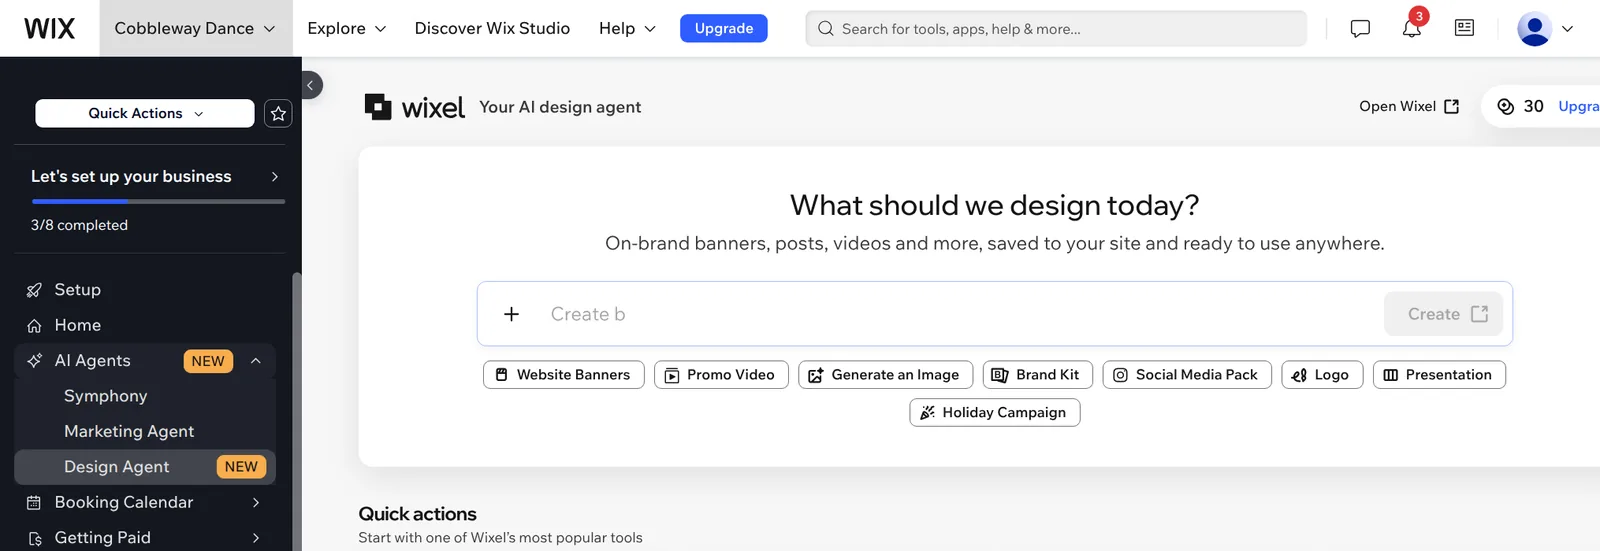Click the 30 credits count

tap(1533, 106)
